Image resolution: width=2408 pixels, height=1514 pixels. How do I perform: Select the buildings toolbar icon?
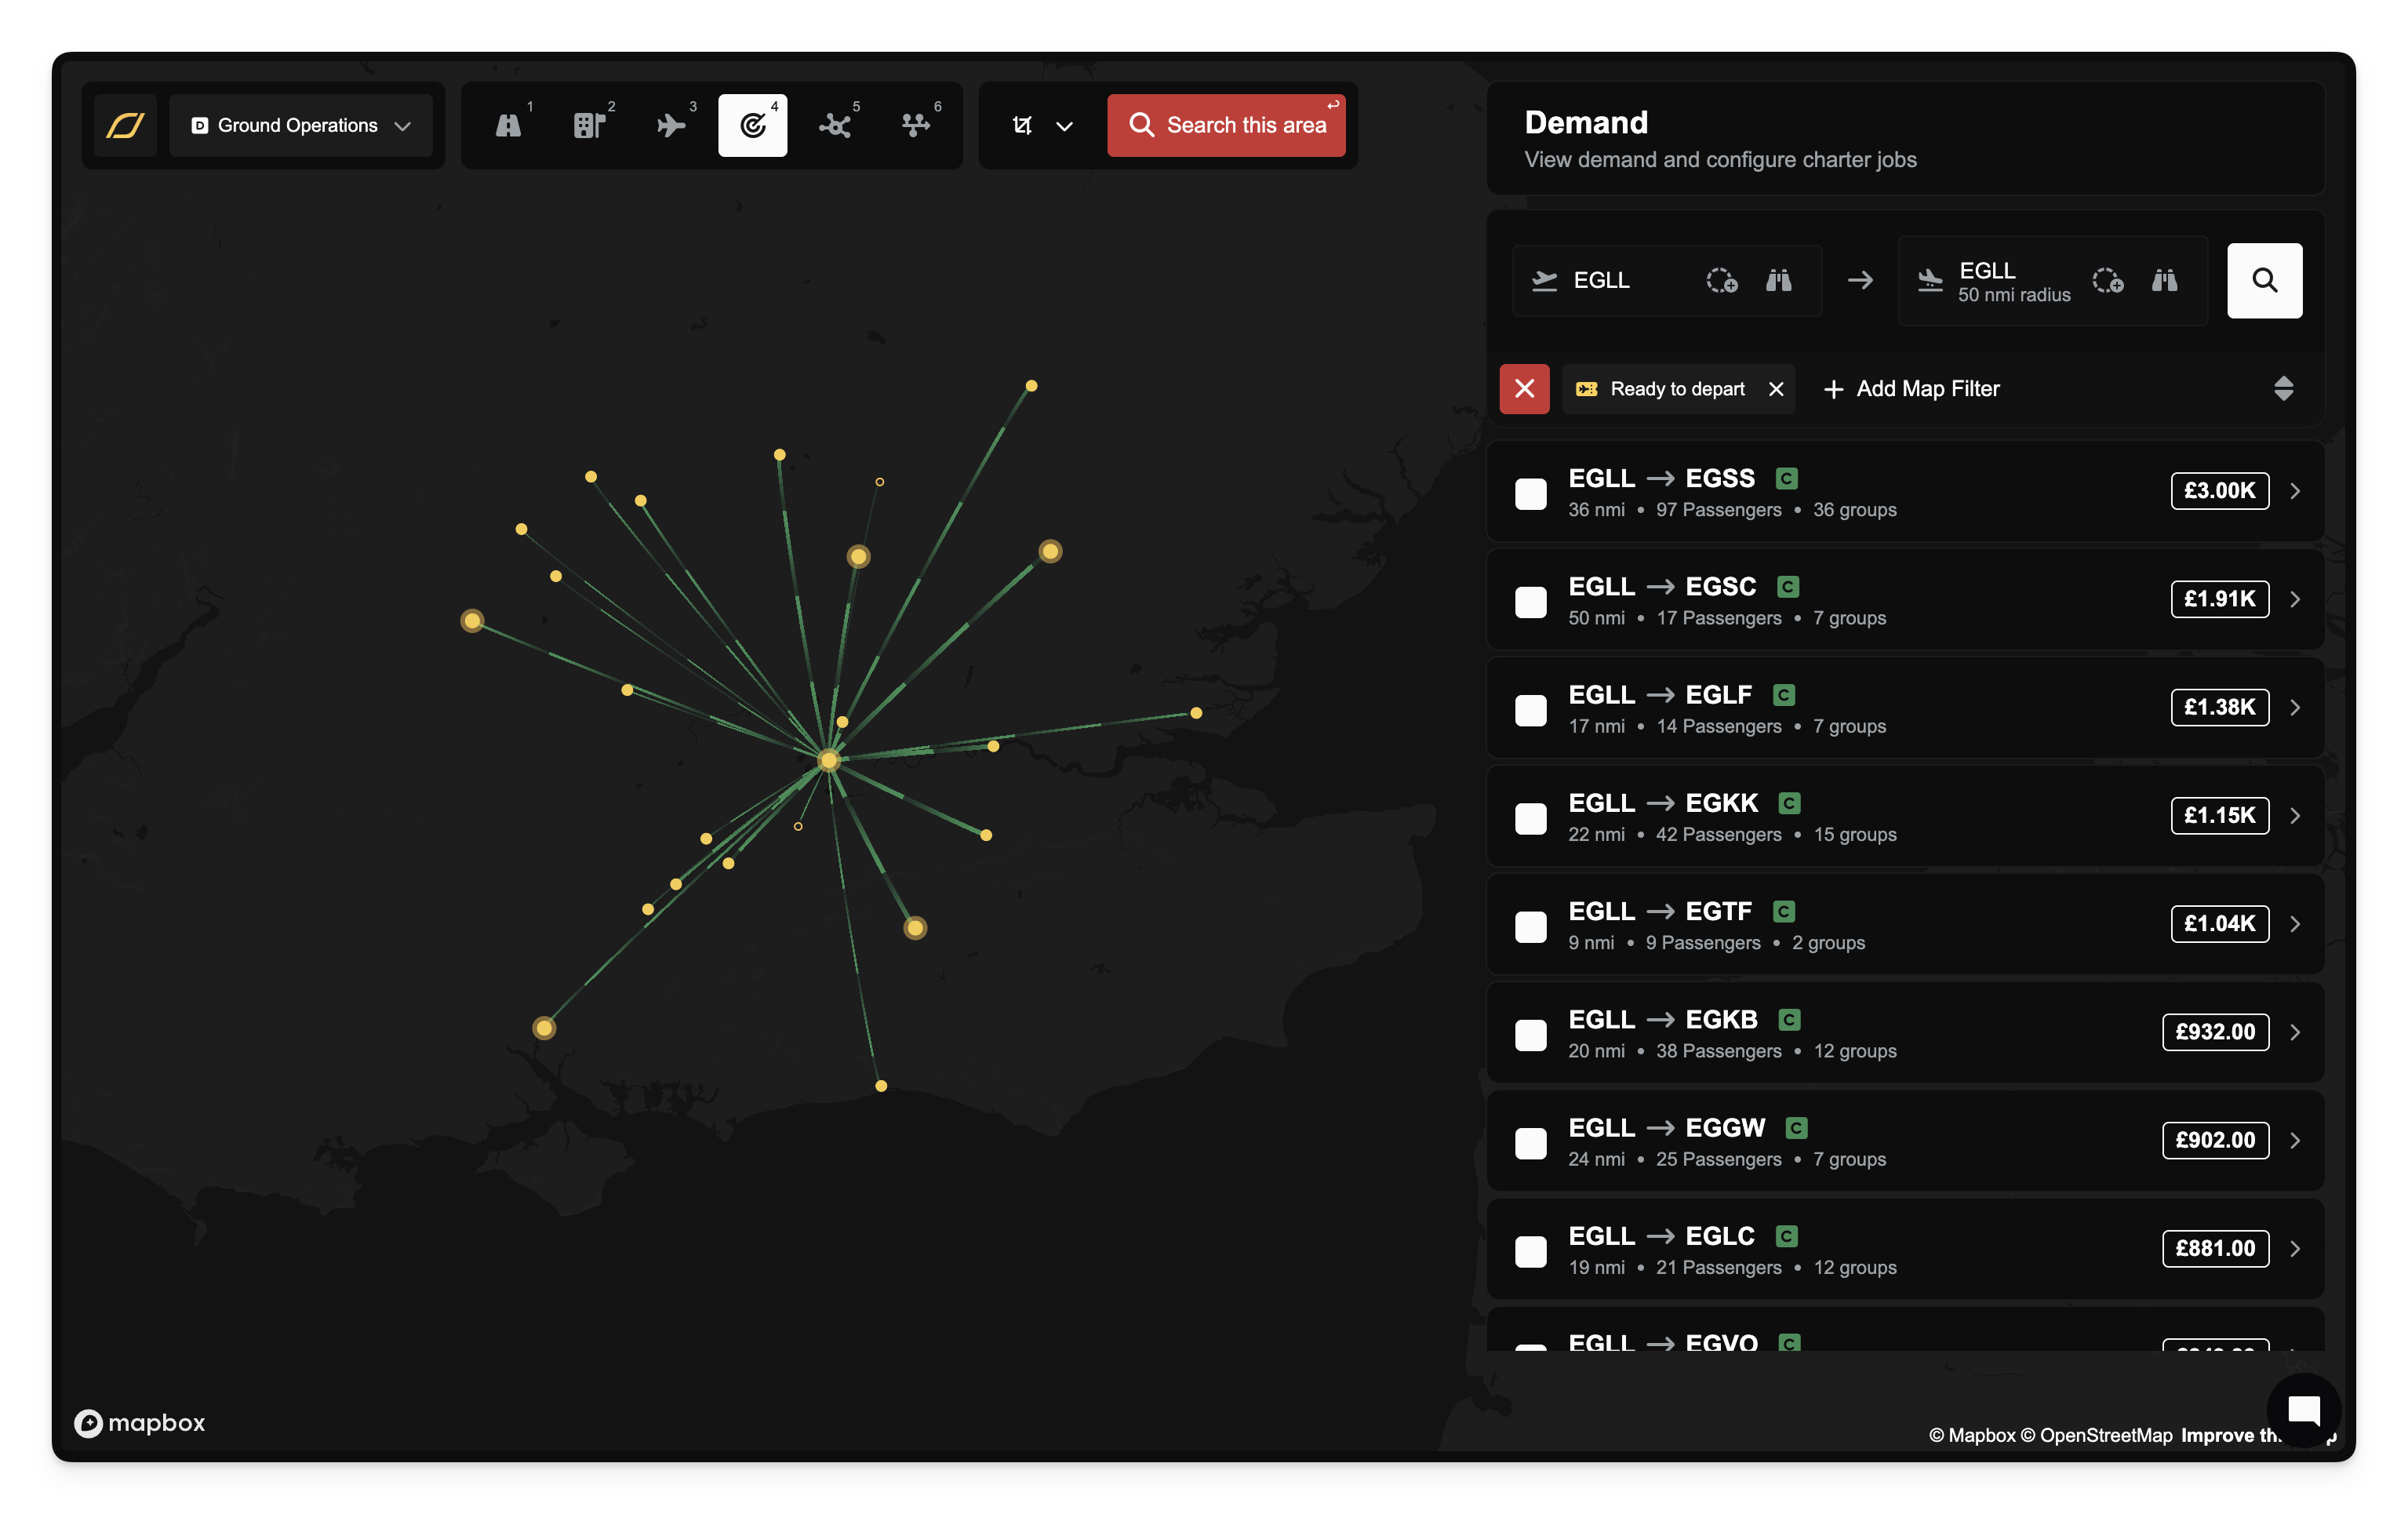[590, 126]
